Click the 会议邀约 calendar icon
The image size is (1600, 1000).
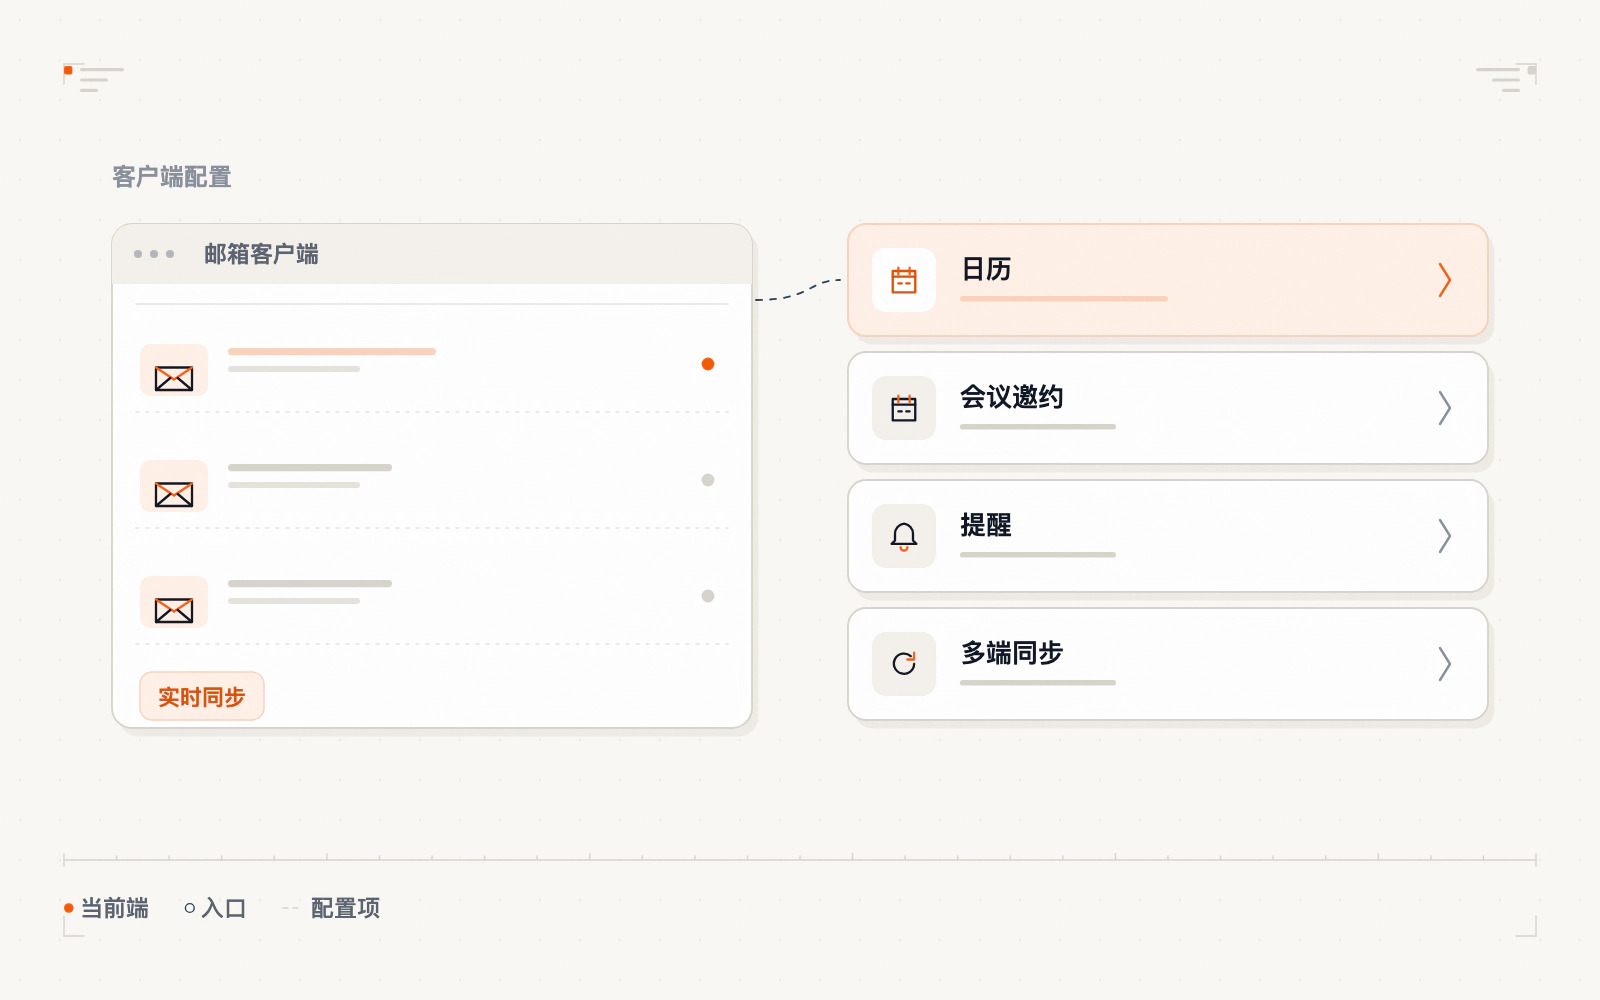tap(904, 408)
